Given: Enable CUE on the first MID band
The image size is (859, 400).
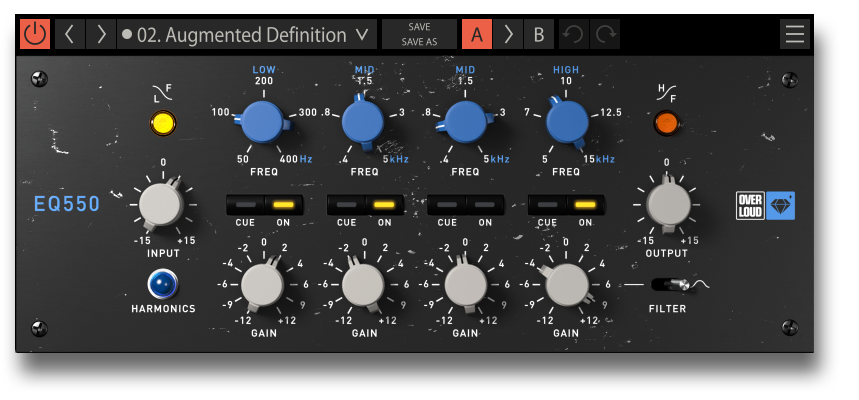Looking at the screenshot, I should point(346,205).
